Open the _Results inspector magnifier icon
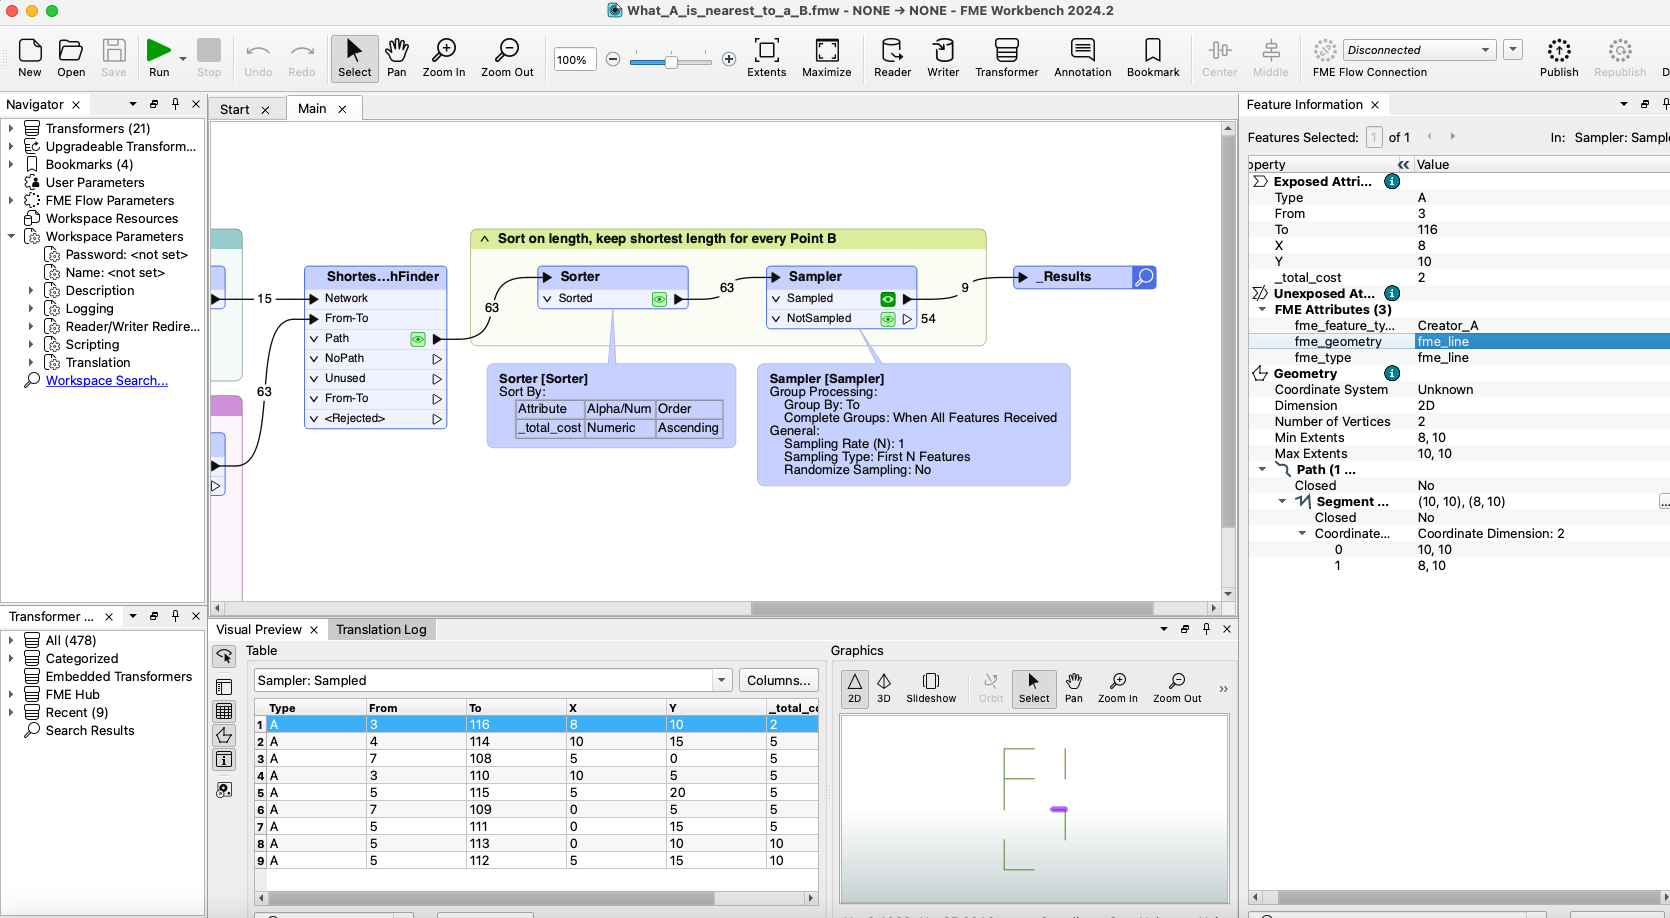1670x918 pixels. [1145, 277]
